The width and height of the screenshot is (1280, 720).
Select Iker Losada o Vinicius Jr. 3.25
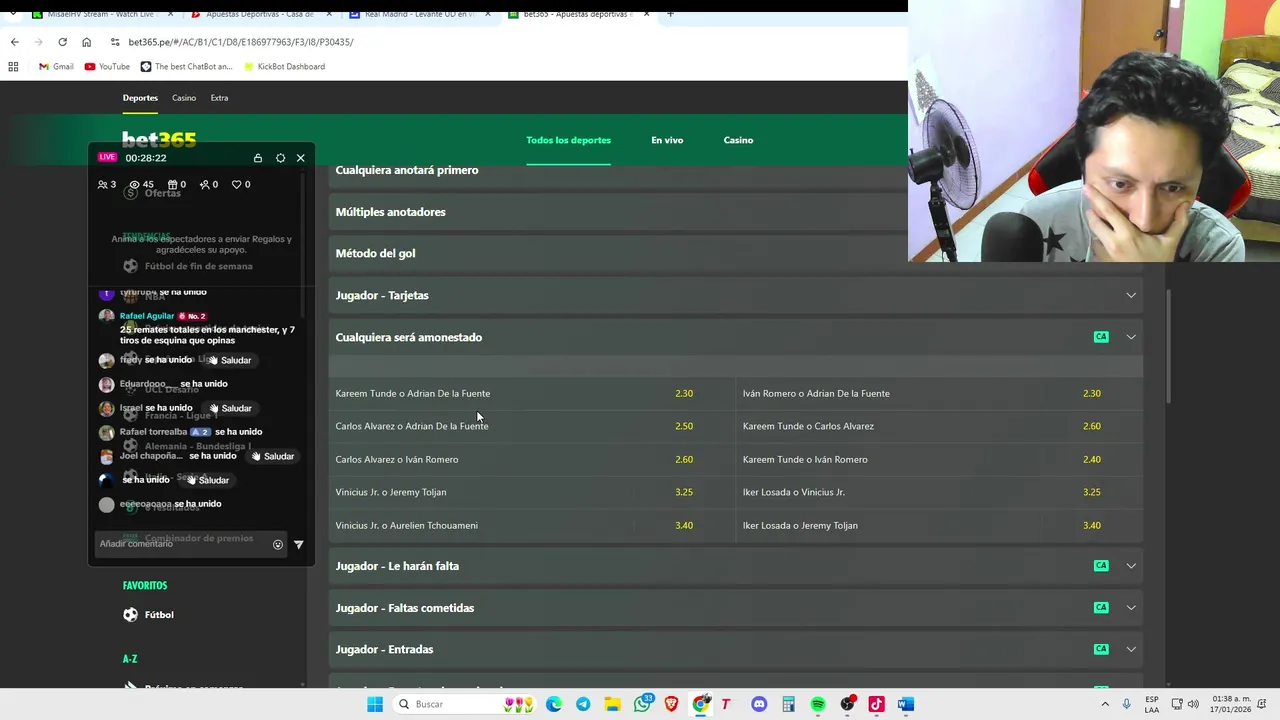tap(939, 492)
